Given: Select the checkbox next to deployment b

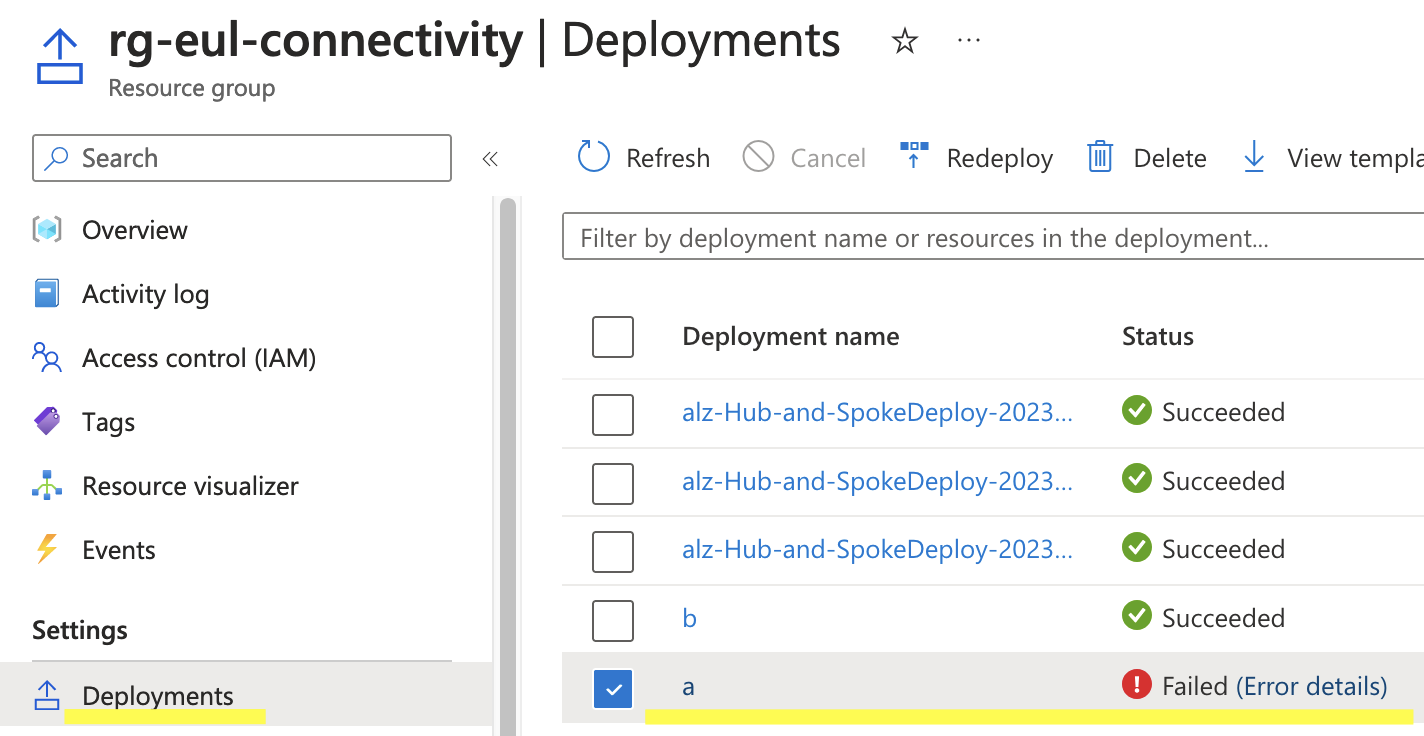Looking at the screenshot, I should tap(613, 620).
